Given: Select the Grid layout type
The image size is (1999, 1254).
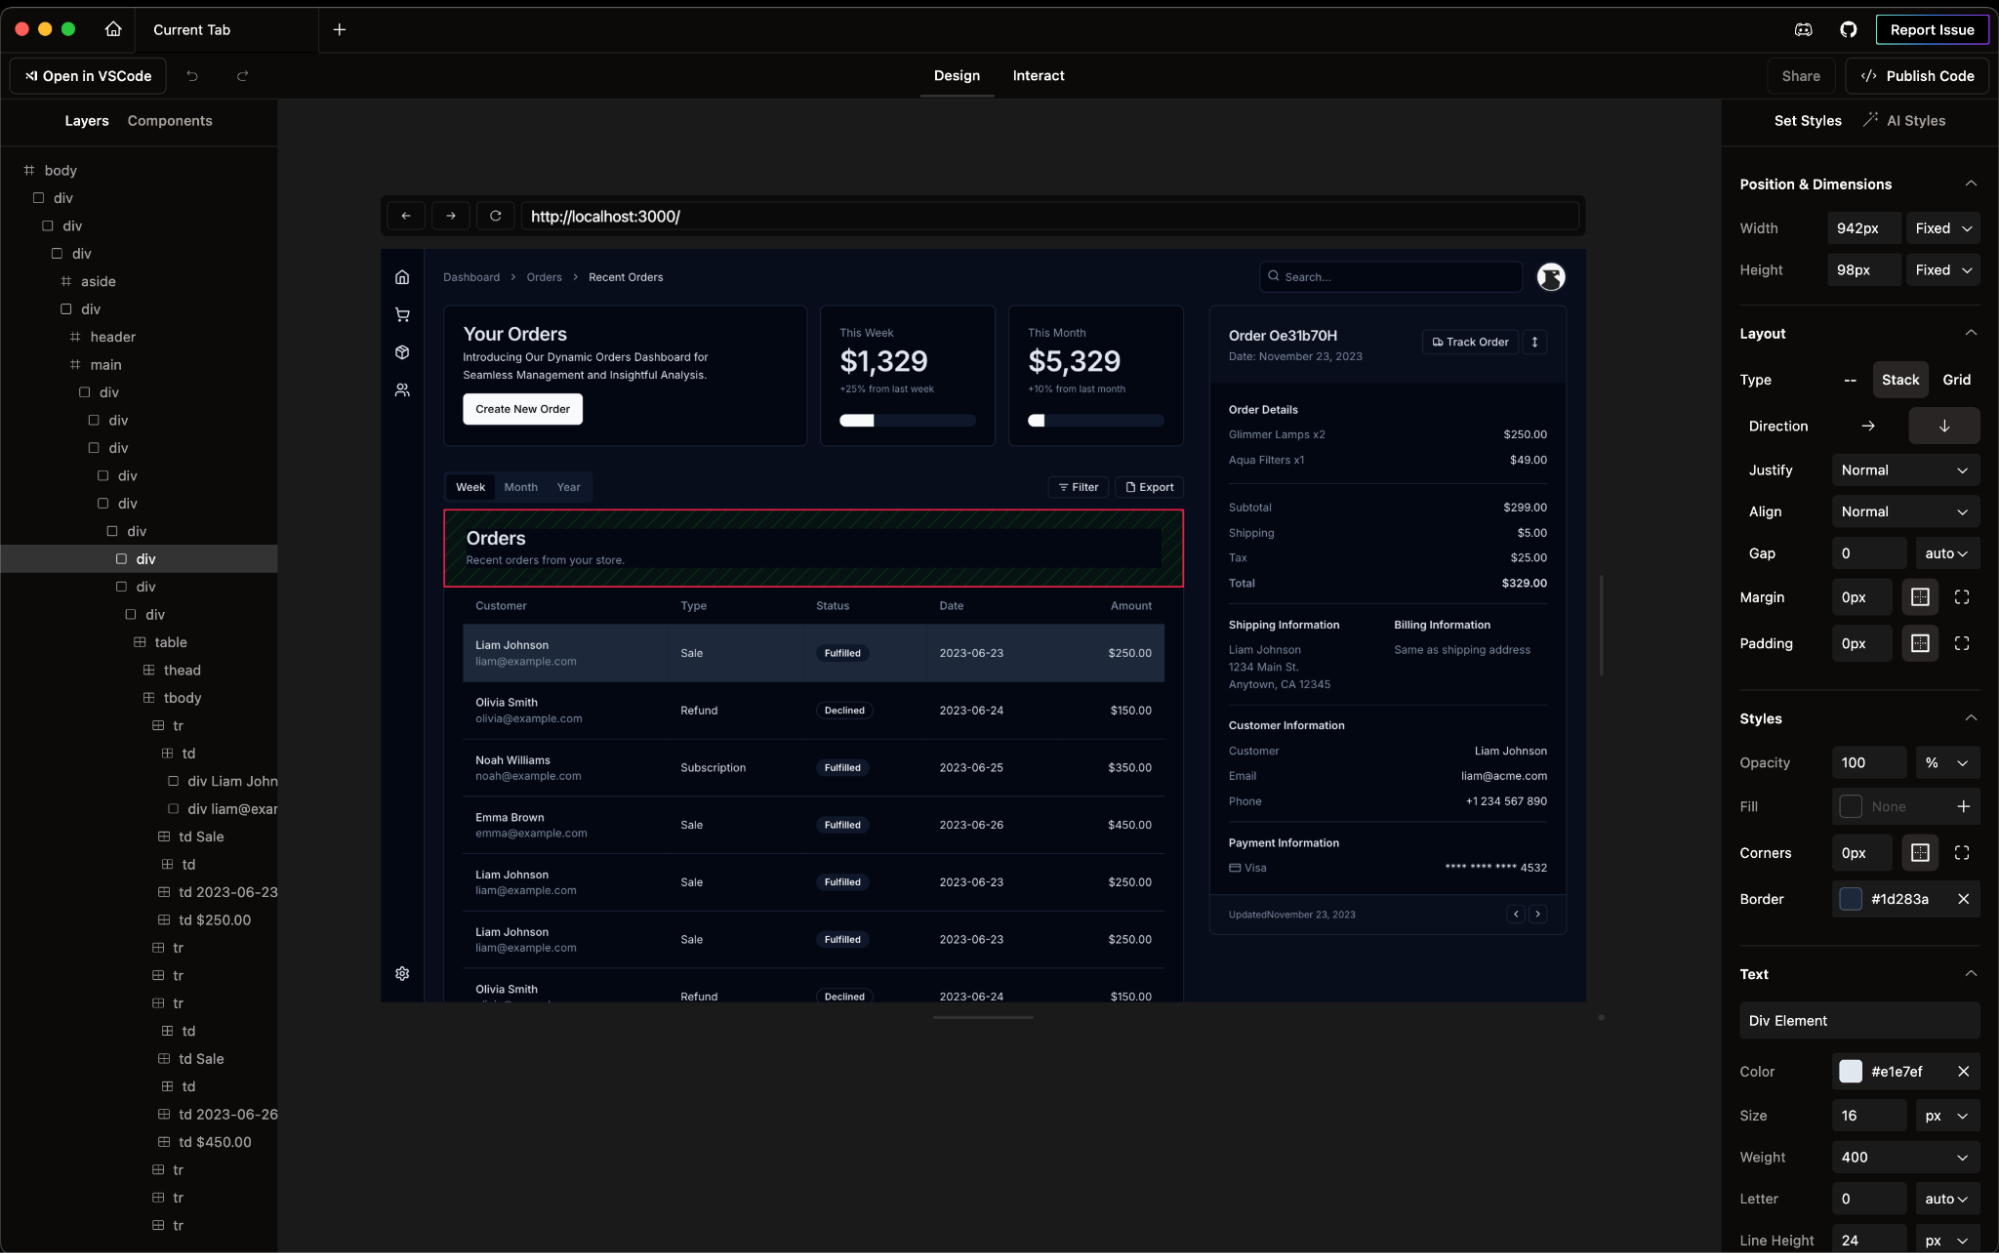Looking at the screenshot, I should (1955, 380).
